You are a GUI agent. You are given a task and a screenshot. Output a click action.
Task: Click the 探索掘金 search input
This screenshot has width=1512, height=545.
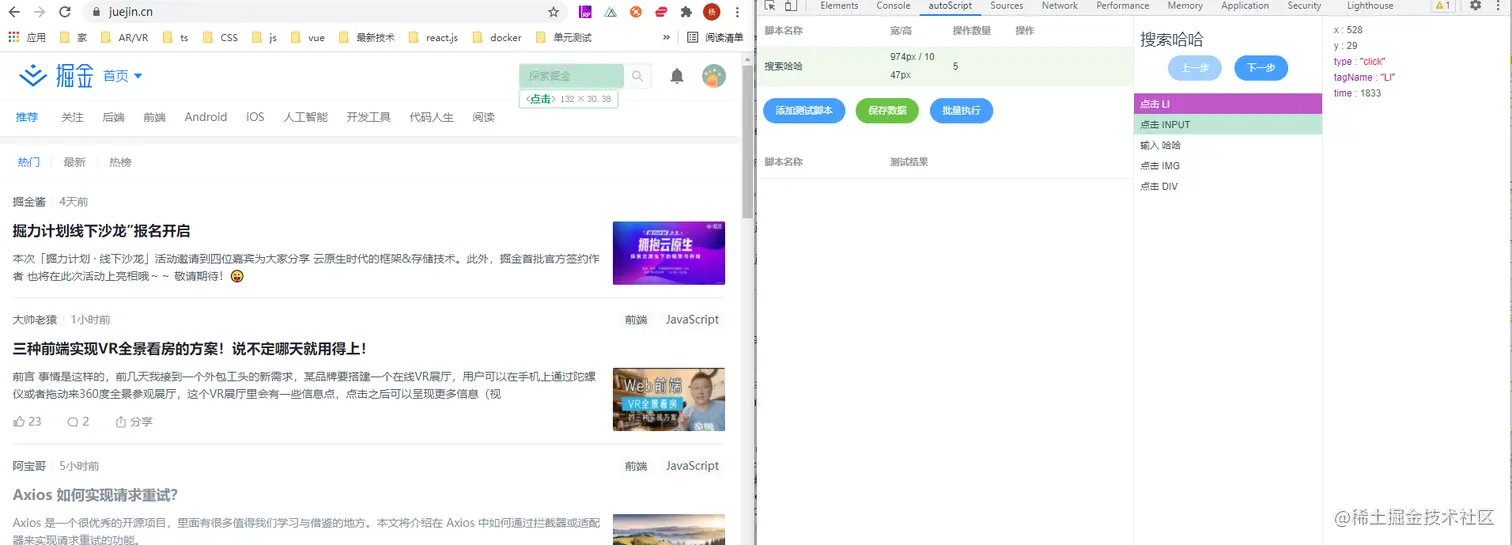[571, 76]
